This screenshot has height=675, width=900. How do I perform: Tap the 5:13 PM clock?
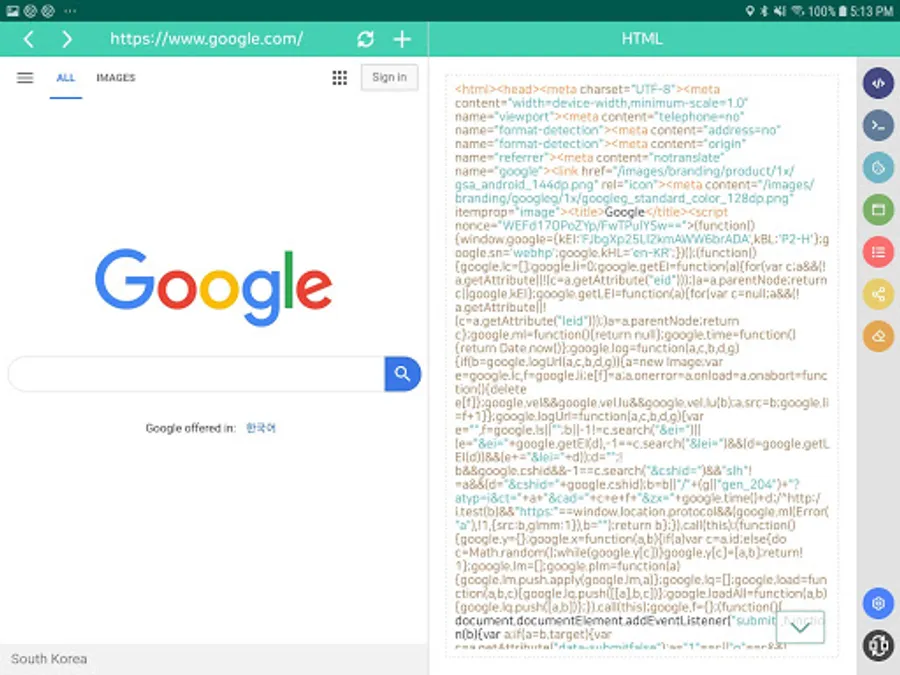click(871, 11)
